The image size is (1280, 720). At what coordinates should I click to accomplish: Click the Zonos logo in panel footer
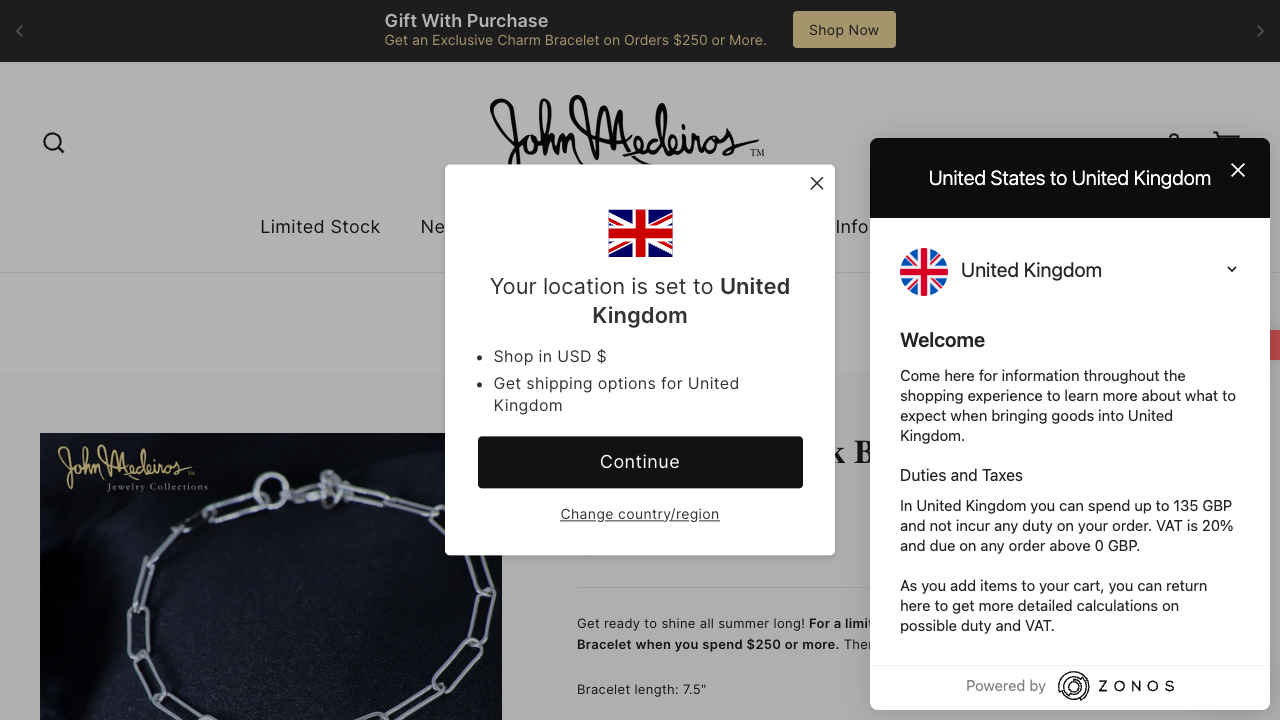point(1116,686)
